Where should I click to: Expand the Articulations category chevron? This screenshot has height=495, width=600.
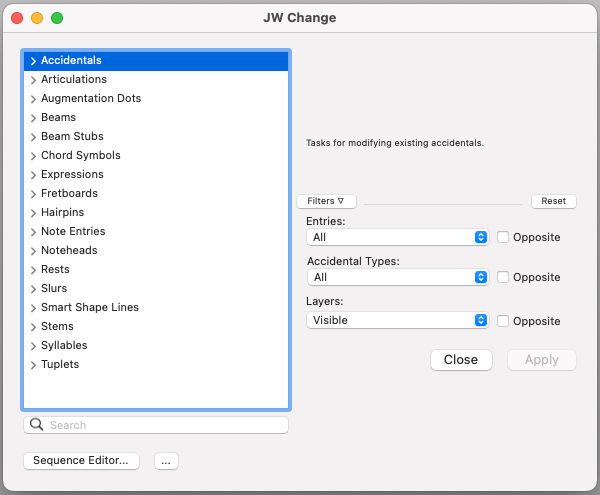coord(33,80)
